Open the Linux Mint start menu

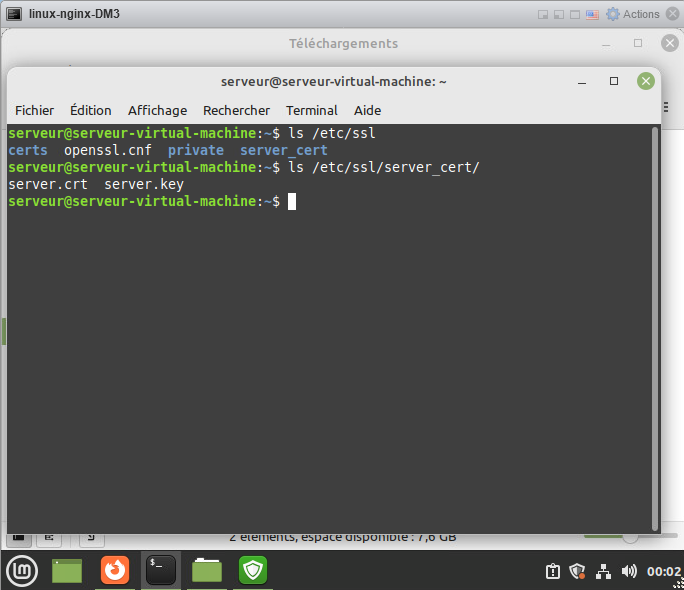pos(22,570)
